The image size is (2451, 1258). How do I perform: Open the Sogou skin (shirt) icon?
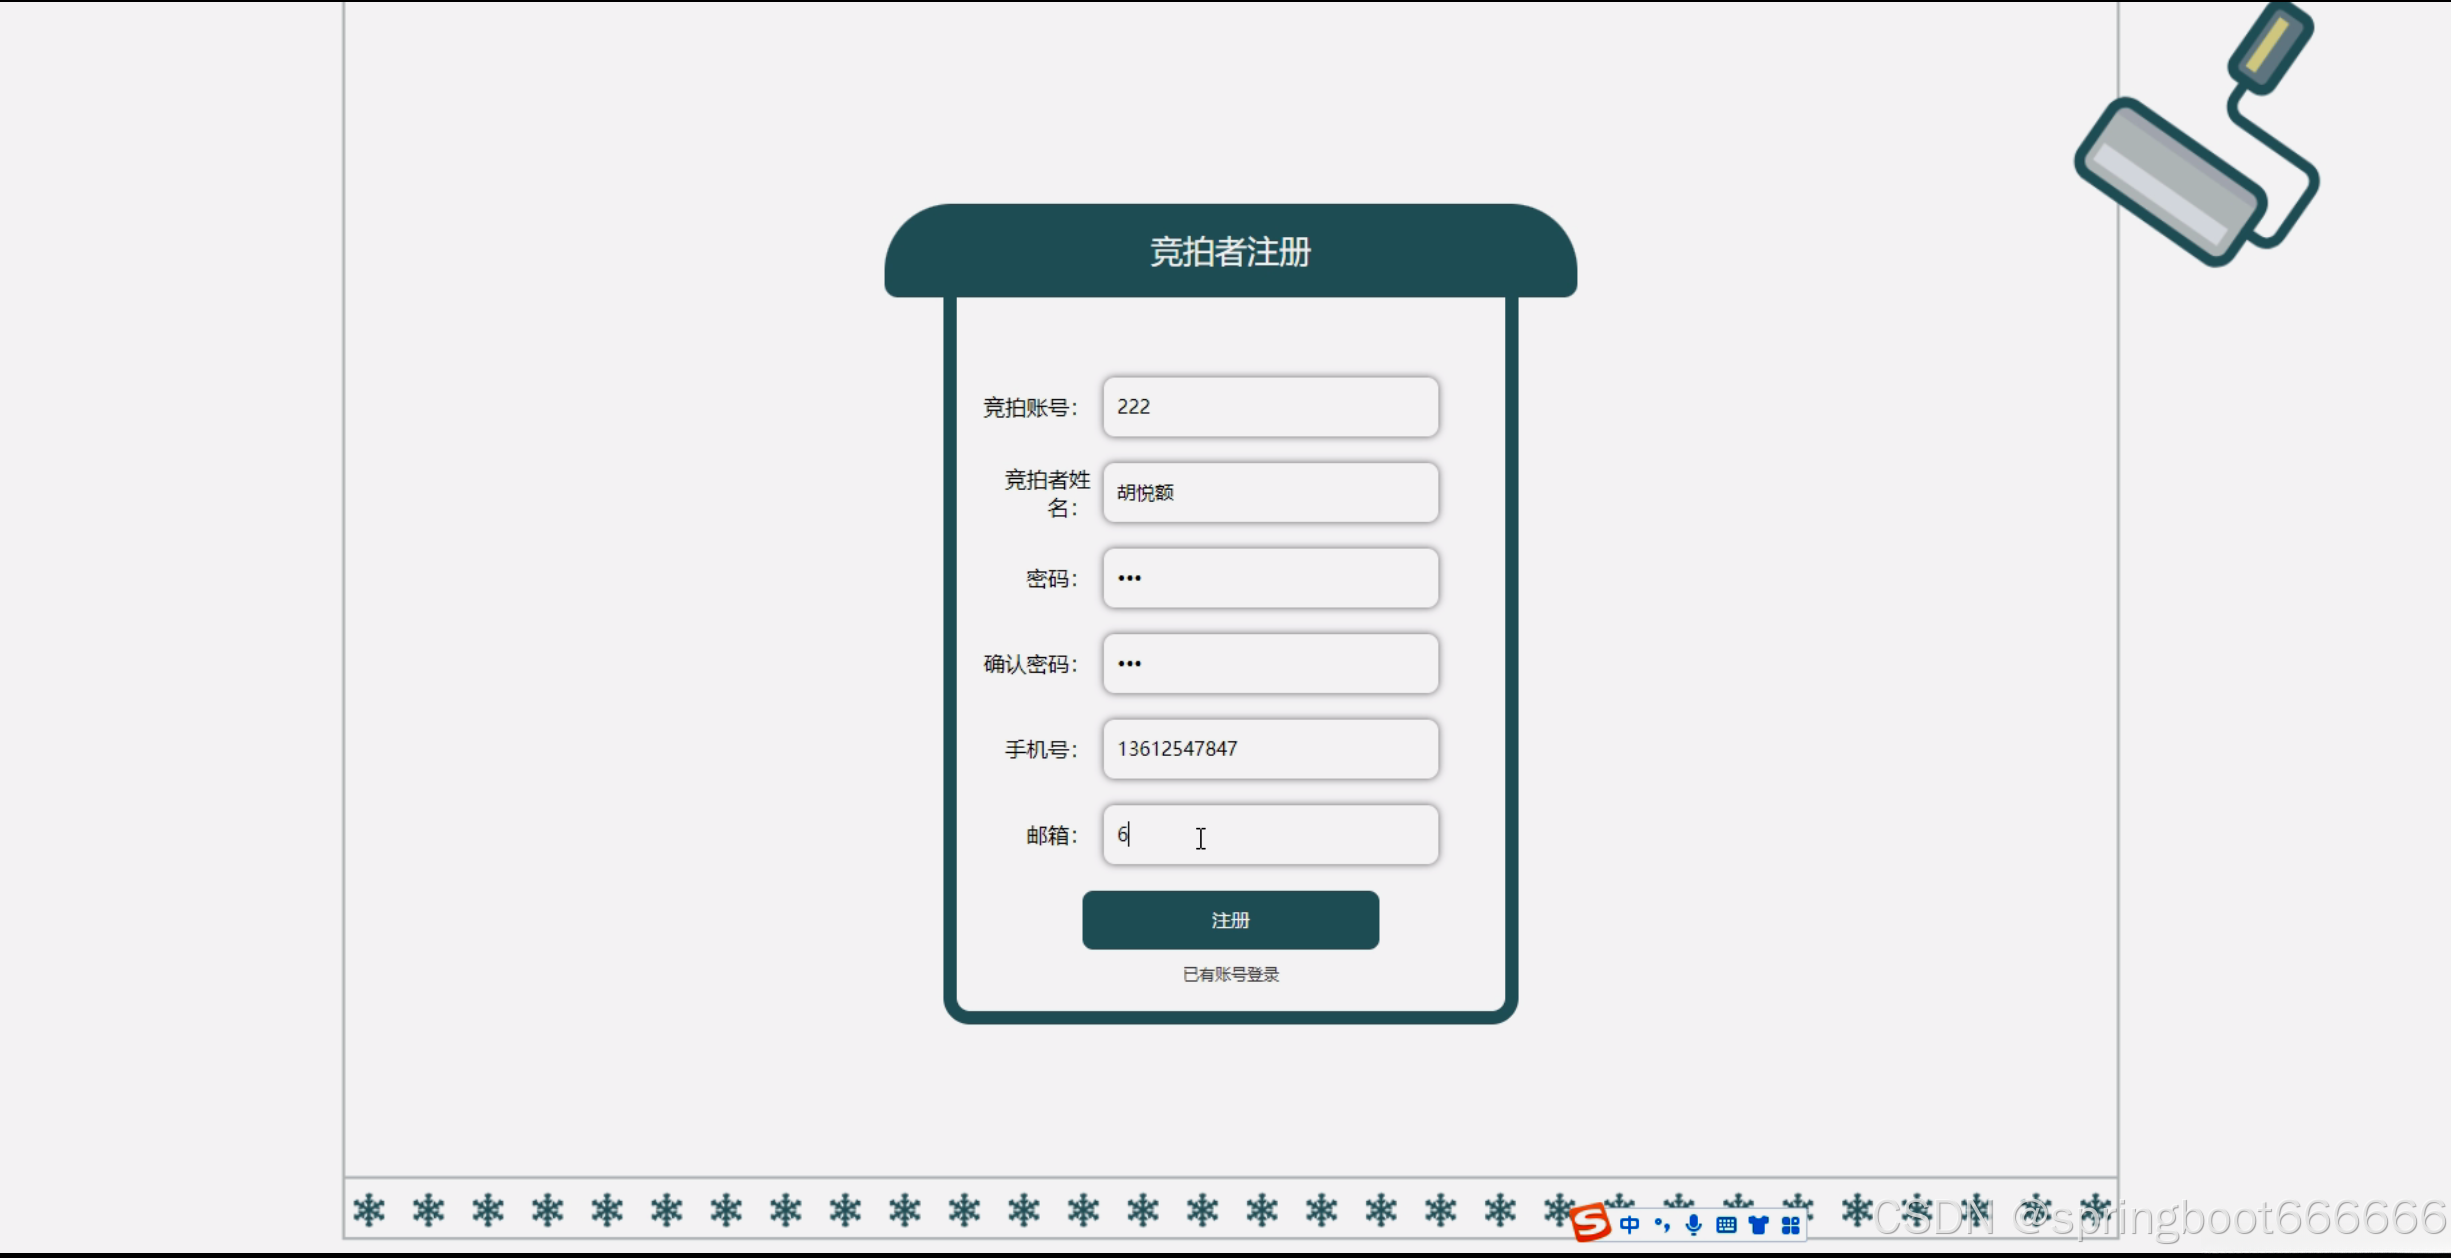pos(1758,1224)
